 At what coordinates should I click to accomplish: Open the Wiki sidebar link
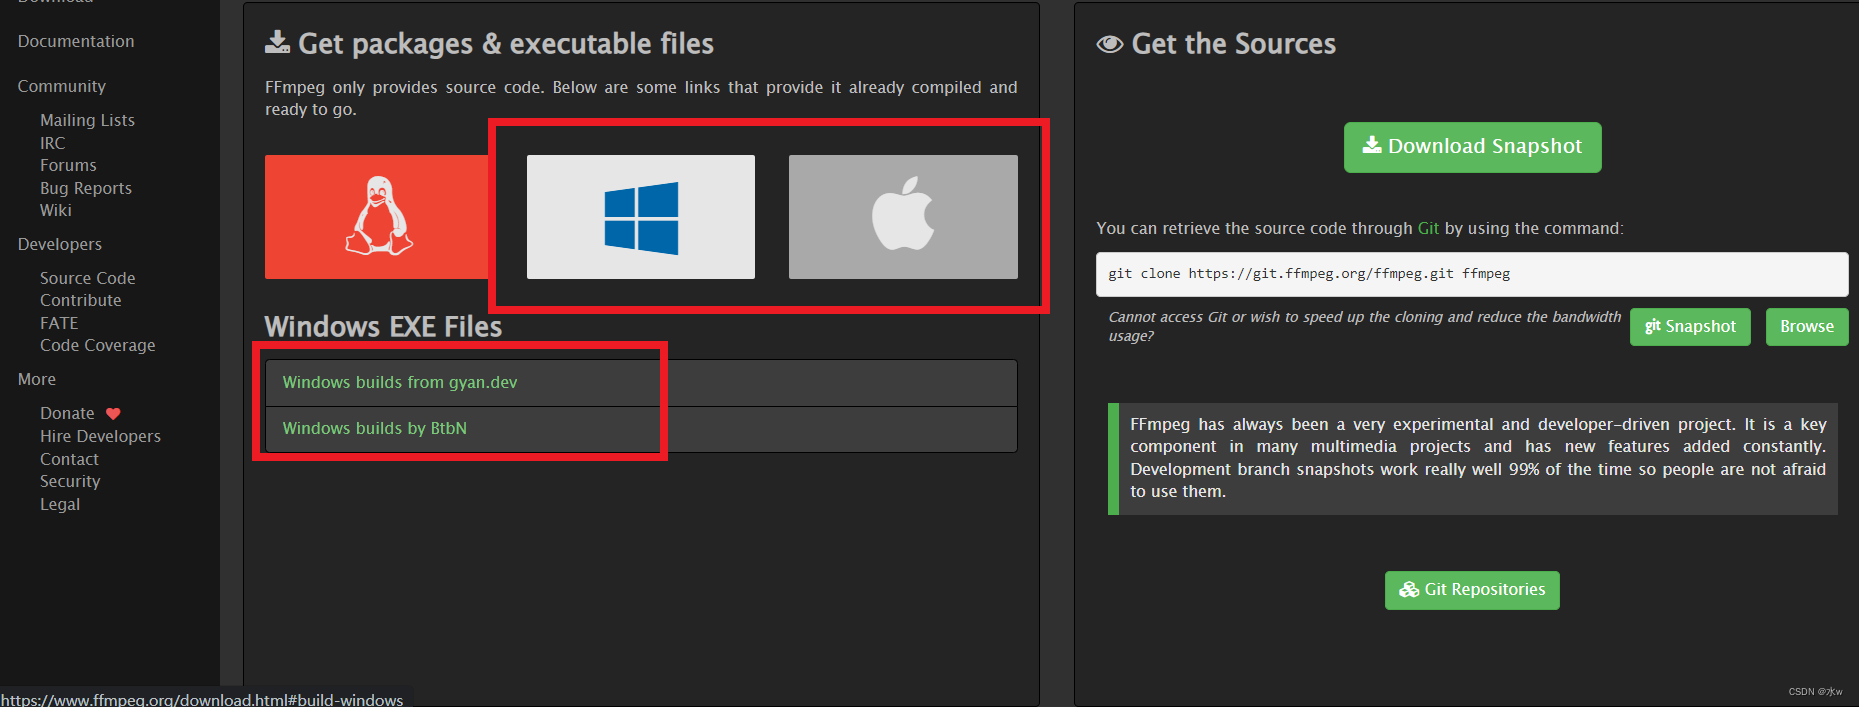coord(56,210)
